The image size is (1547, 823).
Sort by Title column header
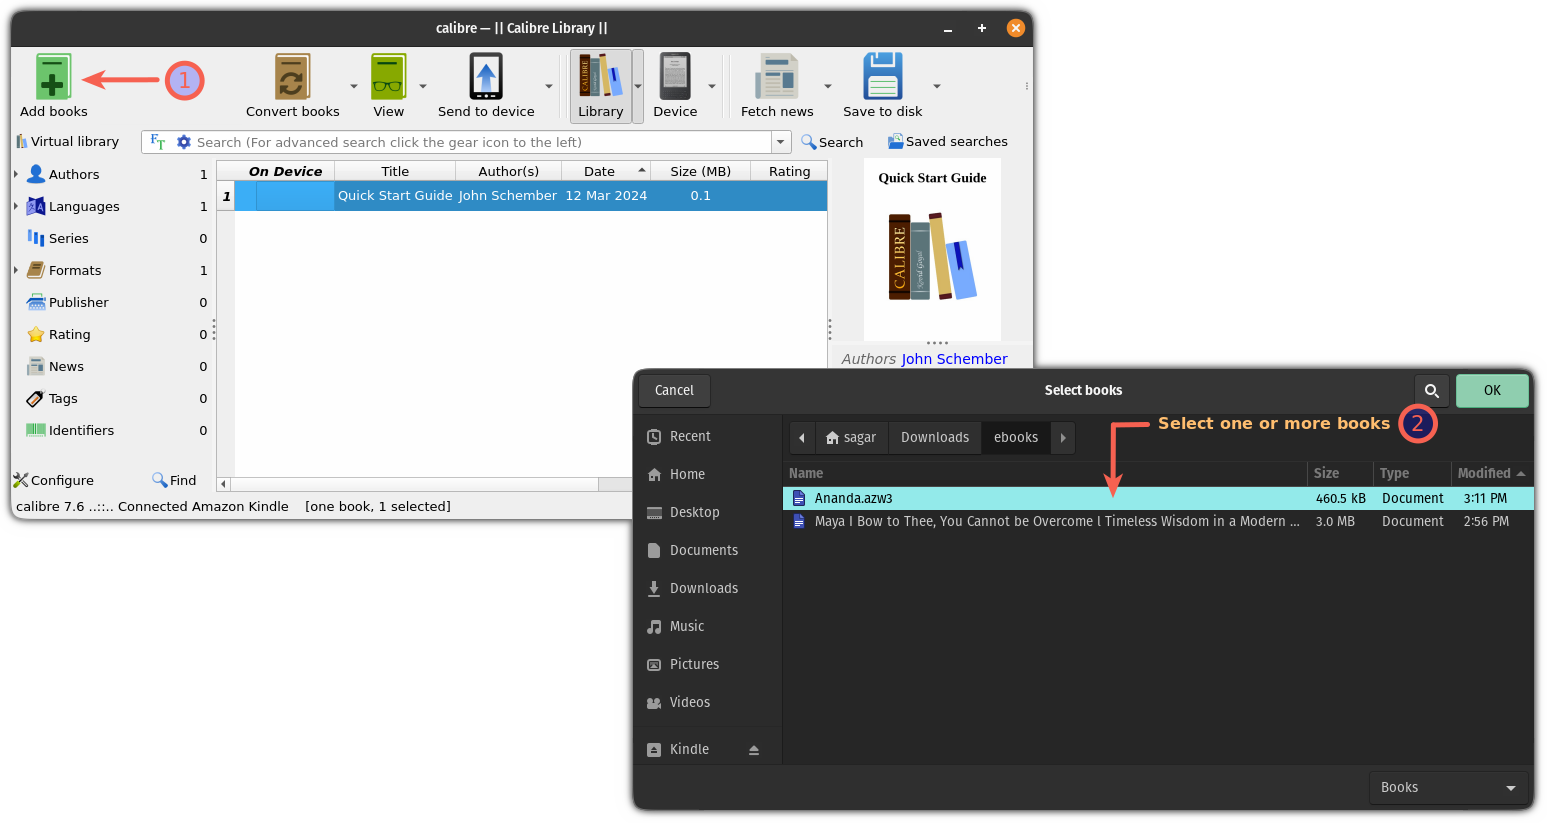395,171
